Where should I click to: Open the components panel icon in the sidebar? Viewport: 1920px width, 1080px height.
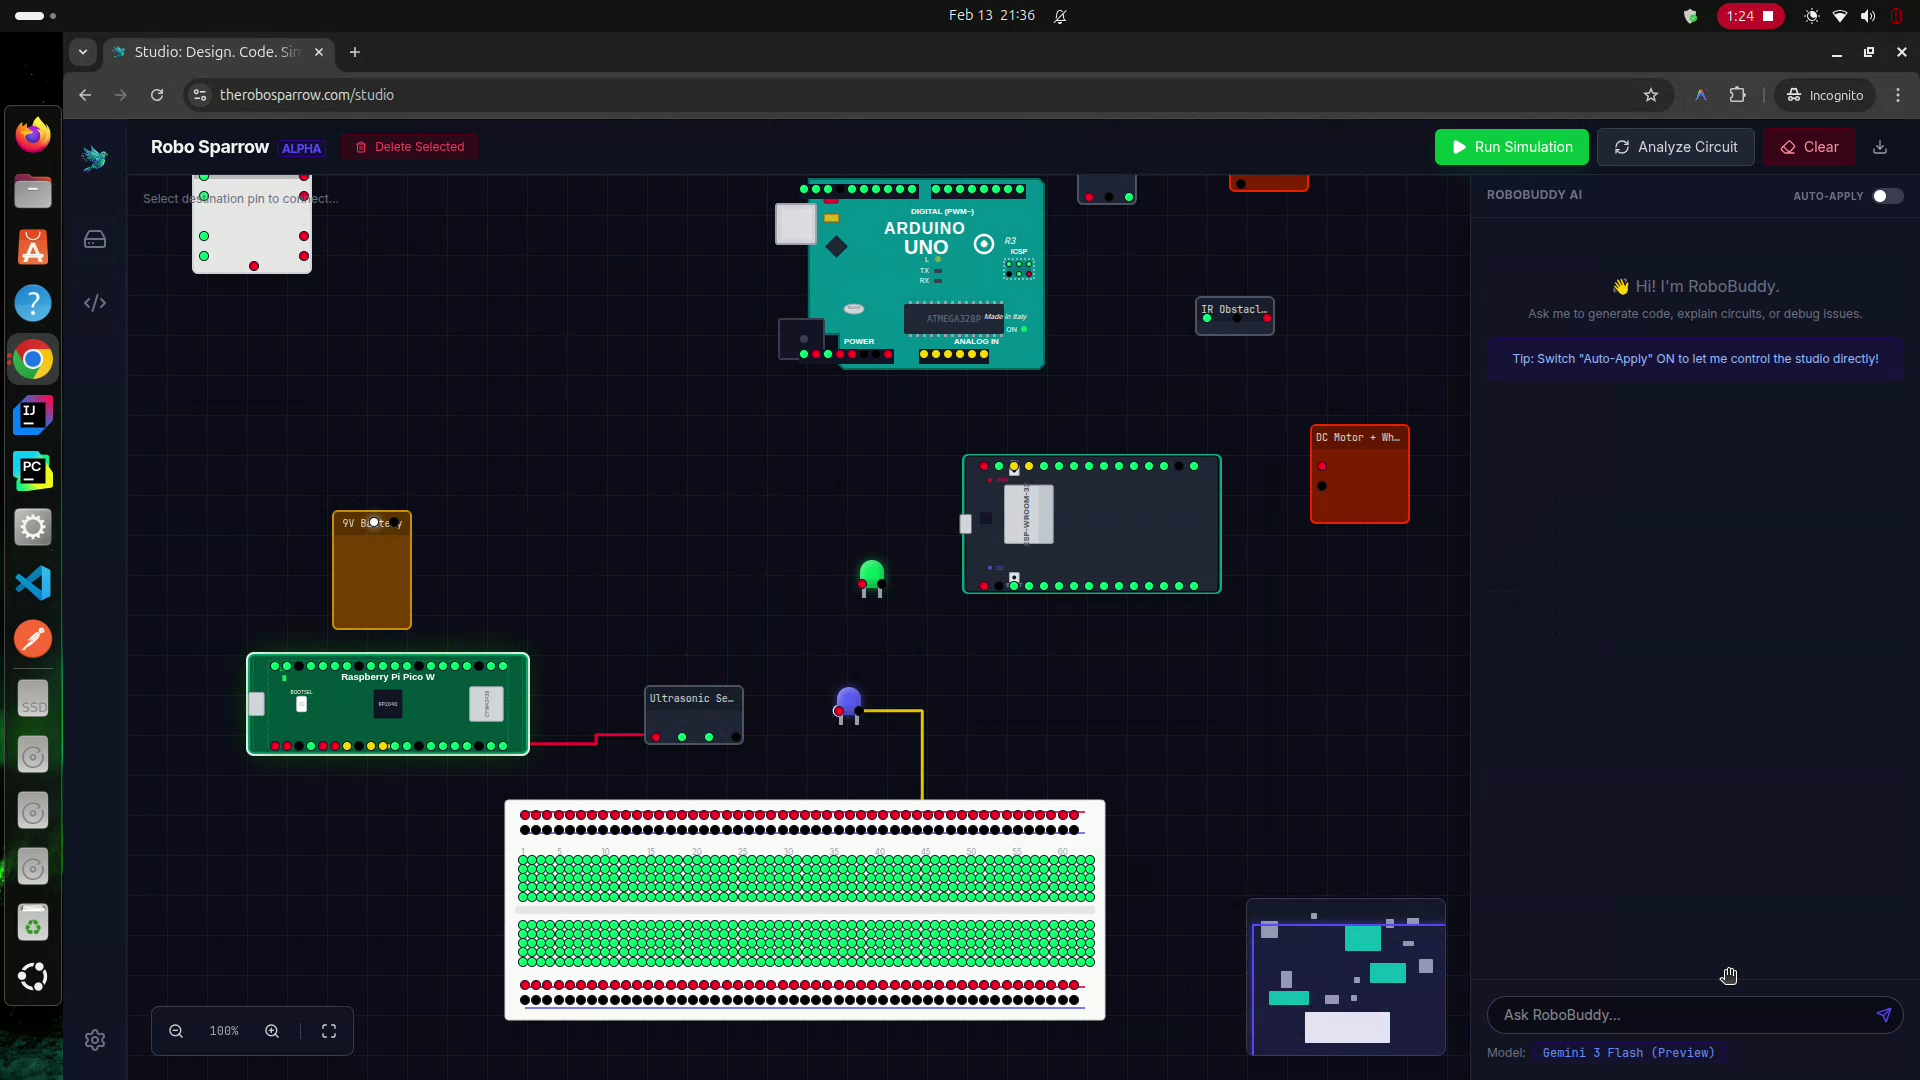(95, 240)
